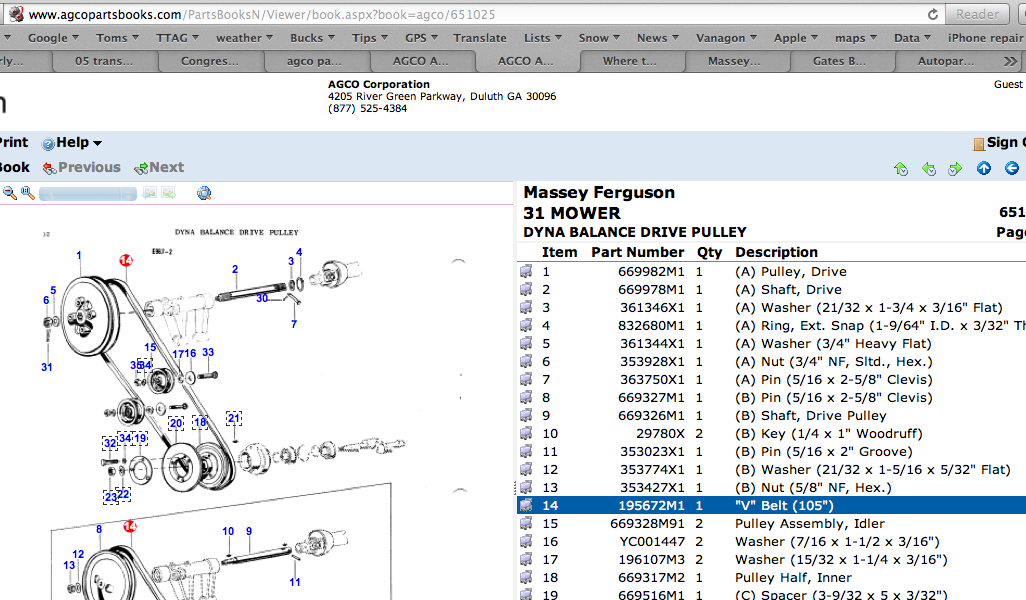Click the row icon for item 17
The image size is (1026, 600).
526,559
